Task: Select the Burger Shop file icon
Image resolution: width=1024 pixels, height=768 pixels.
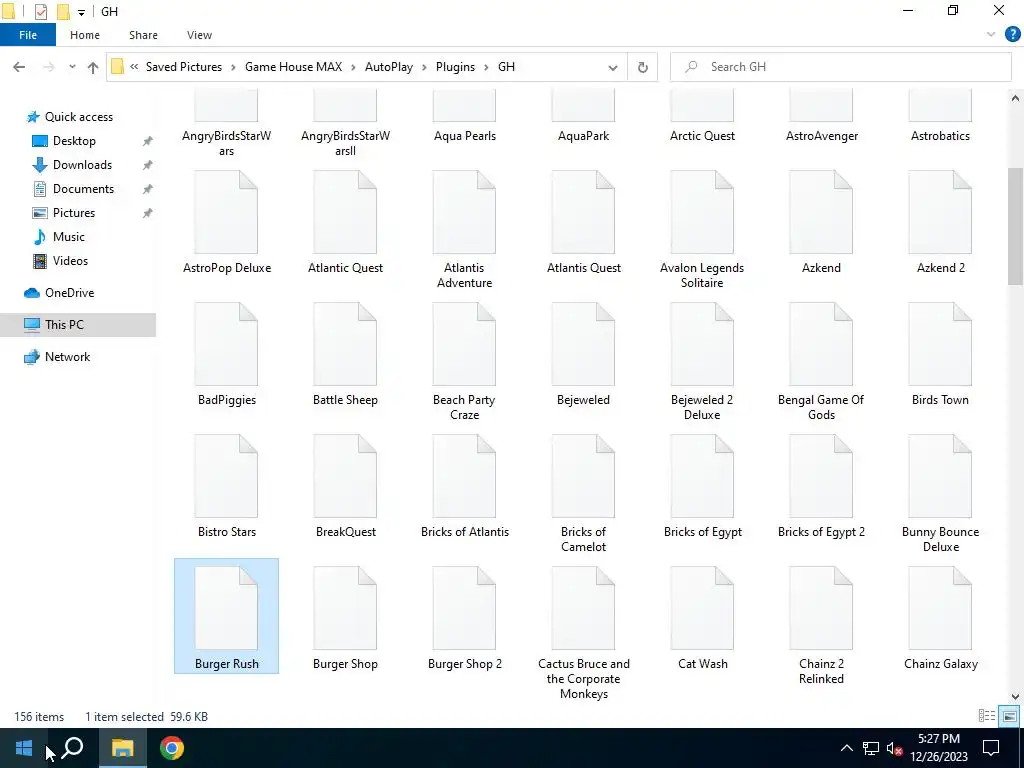Action: point(345,608)
